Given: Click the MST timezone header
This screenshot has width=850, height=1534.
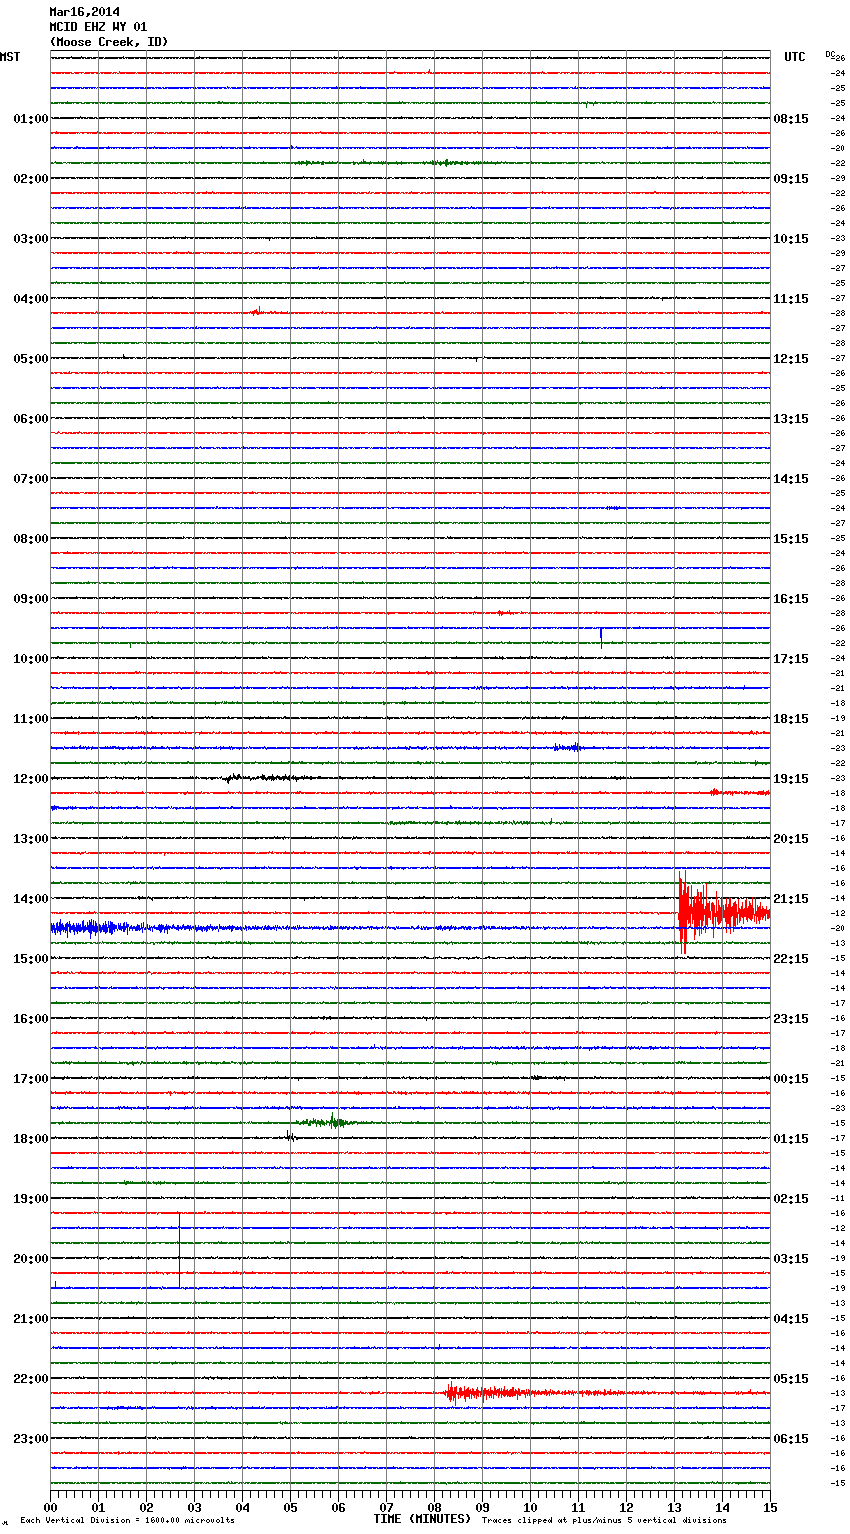Looking at the screenshot, I should pyautogui.click(x=10, y=57).
